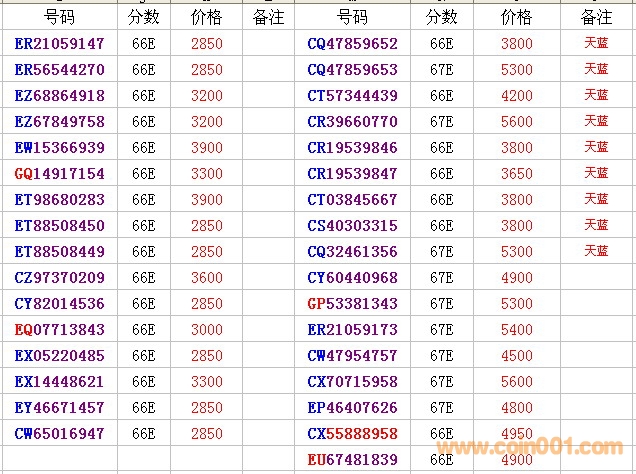Select the red-prefixed serial EQ07713843
636x474 pixels.
point(60,330)
